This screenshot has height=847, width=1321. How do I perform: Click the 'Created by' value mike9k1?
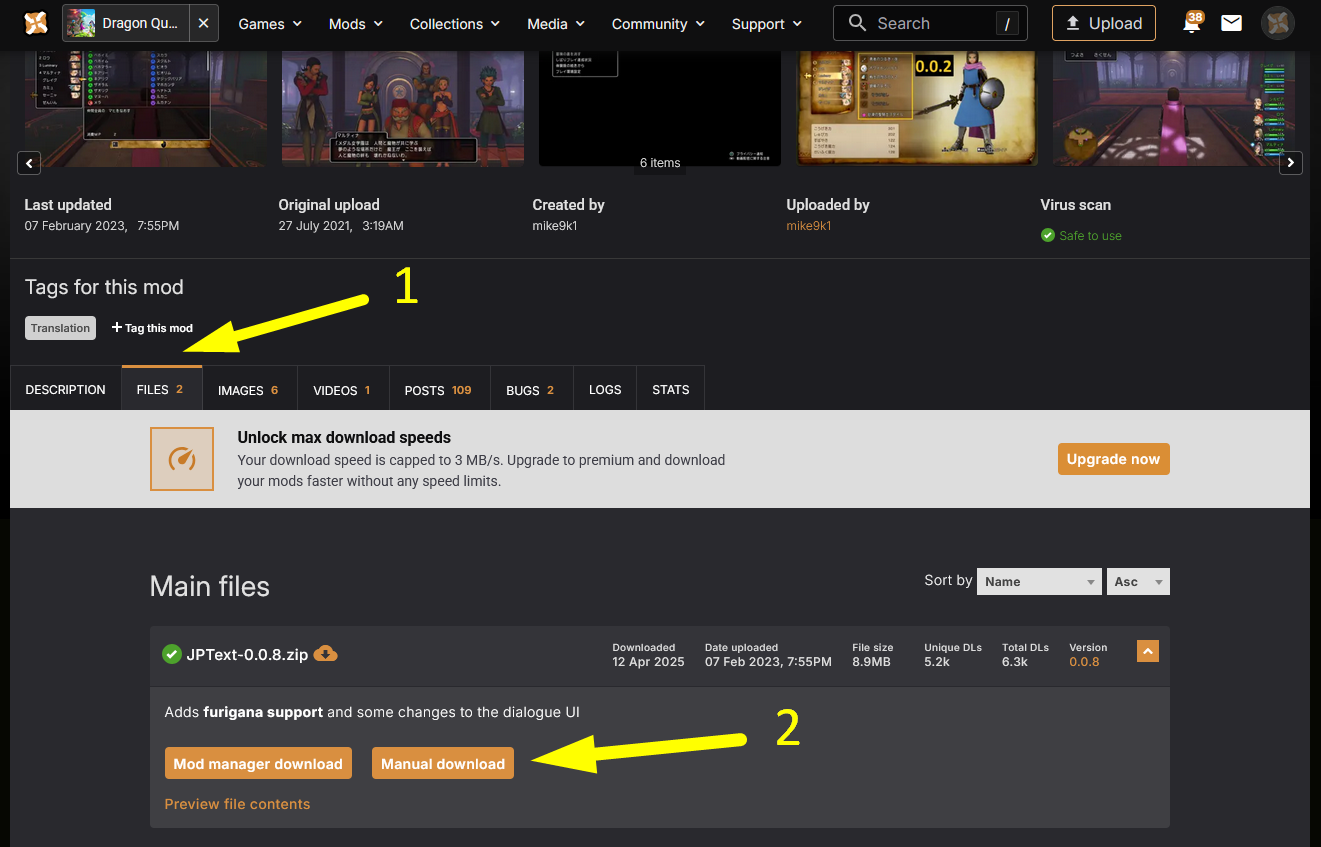click(x=555, y=226)
